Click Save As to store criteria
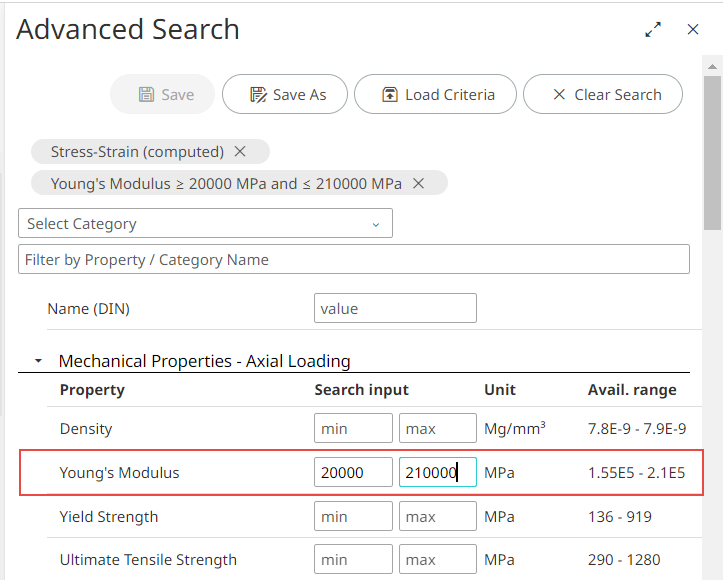The image size is (723, 580). click(x=285, y=95)
